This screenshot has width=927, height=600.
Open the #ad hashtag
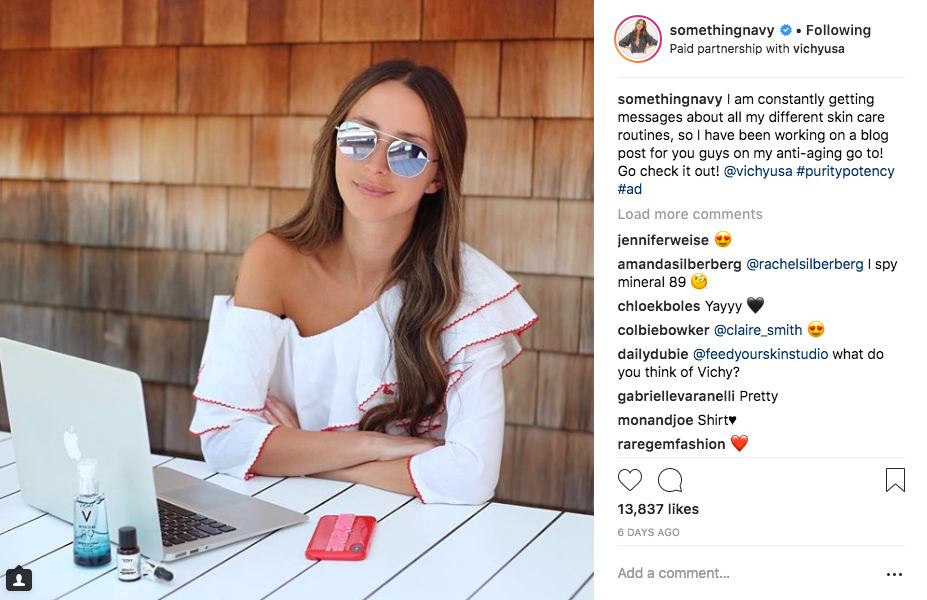630,189
